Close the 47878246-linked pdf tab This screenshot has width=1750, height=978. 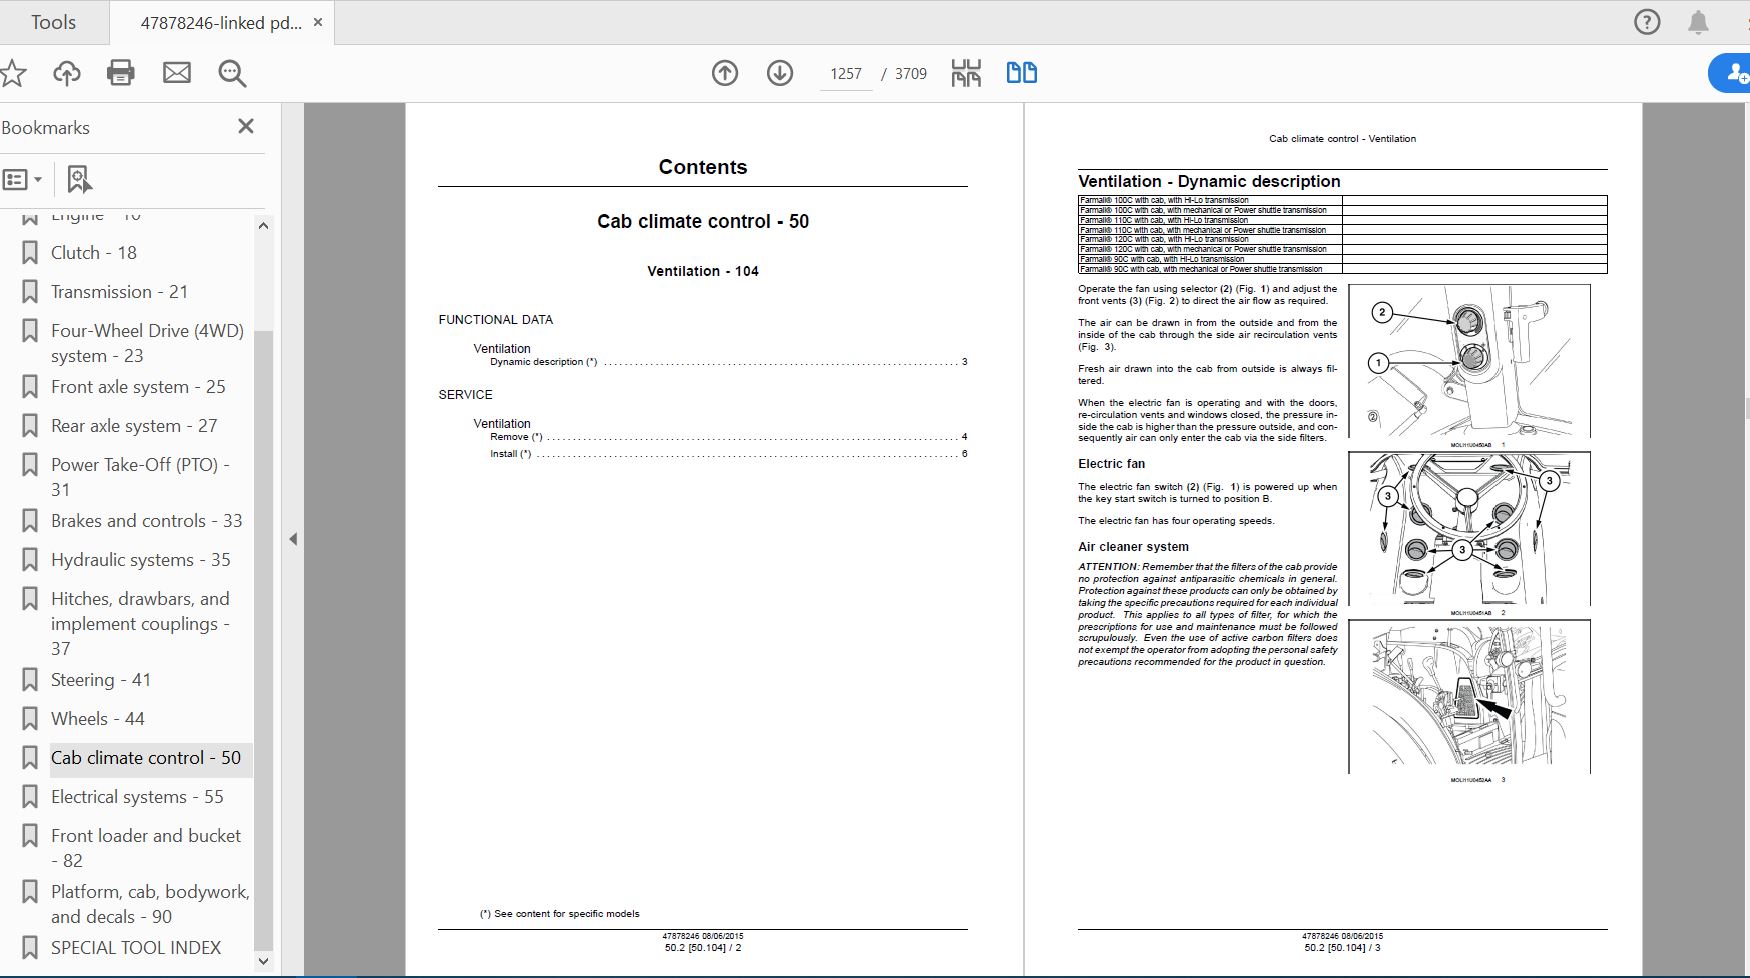point(318,22)
